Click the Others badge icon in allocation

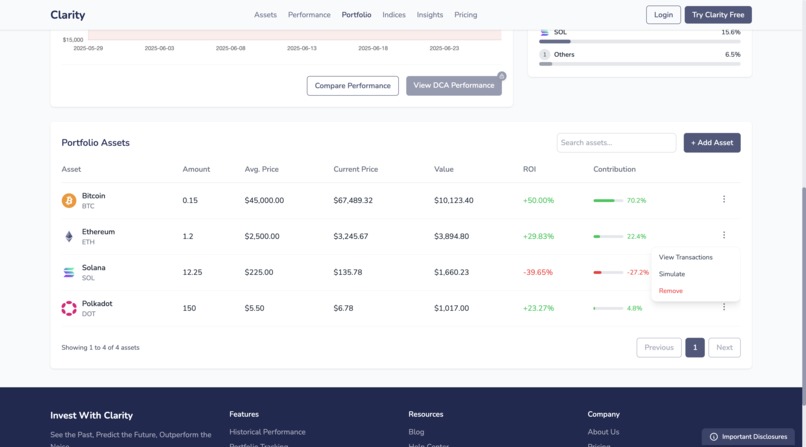(544, 54)
